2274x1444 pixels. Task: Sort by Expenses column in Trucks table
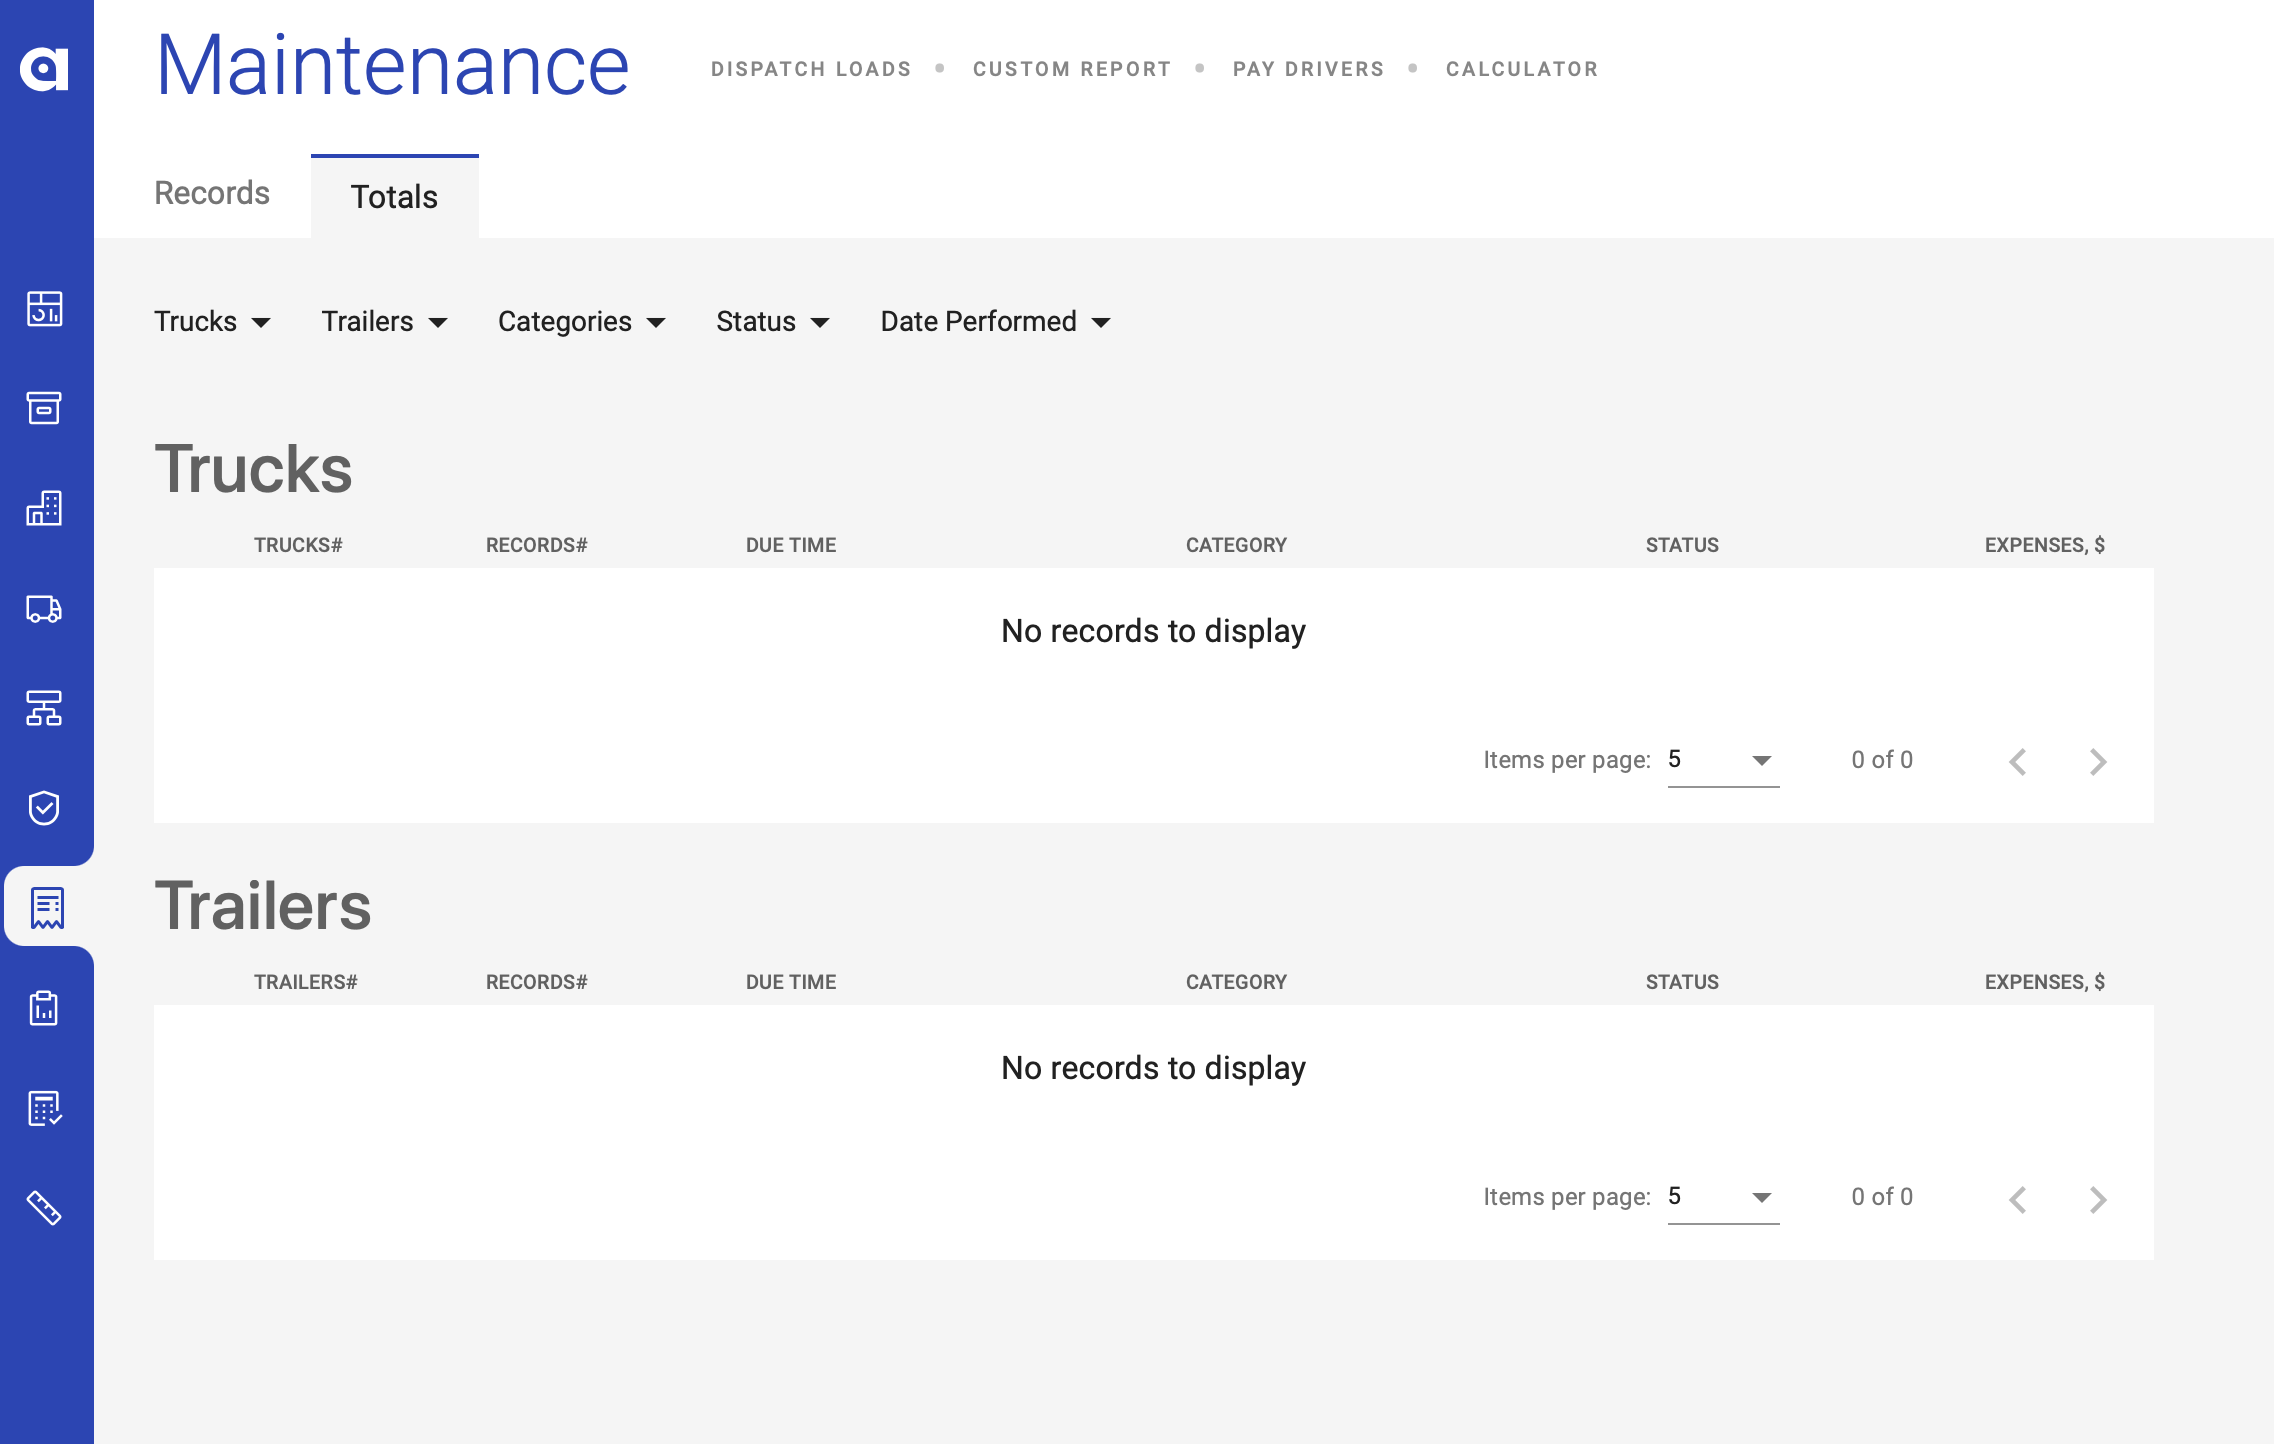point(2044,545)
